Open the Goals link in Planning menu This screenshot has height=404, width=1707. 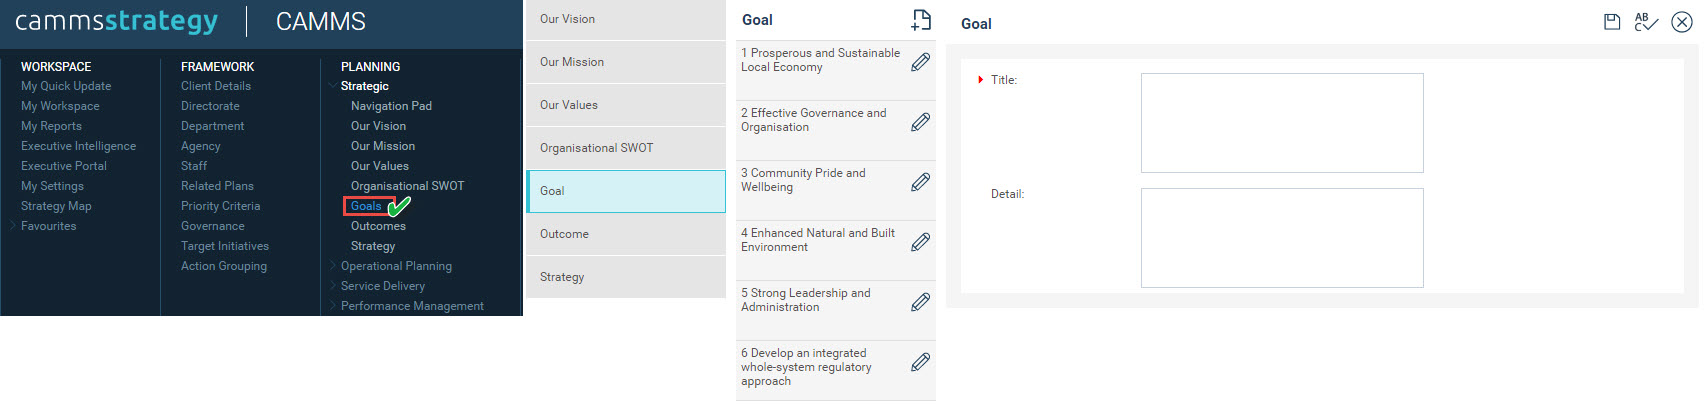pos(366,206)
